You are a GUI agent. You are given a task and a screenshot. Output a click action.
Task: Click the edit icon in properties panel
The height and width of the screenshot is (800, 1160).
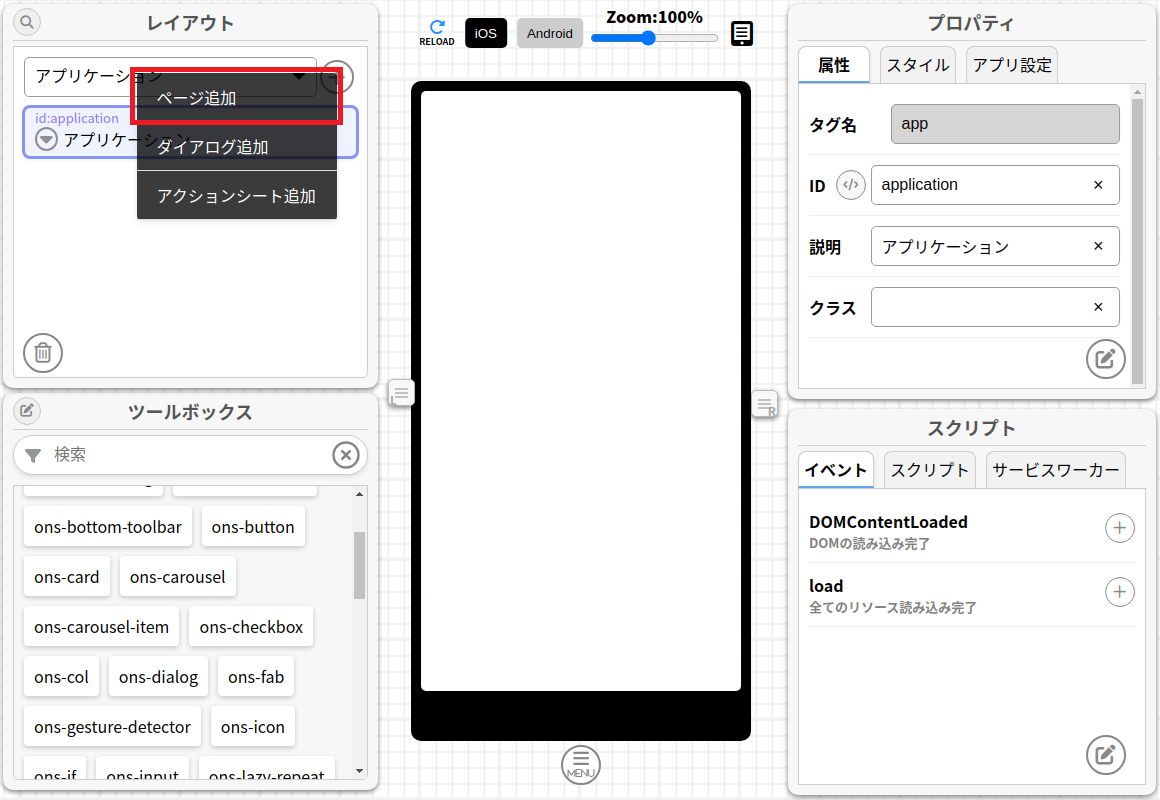point(1105,359)
